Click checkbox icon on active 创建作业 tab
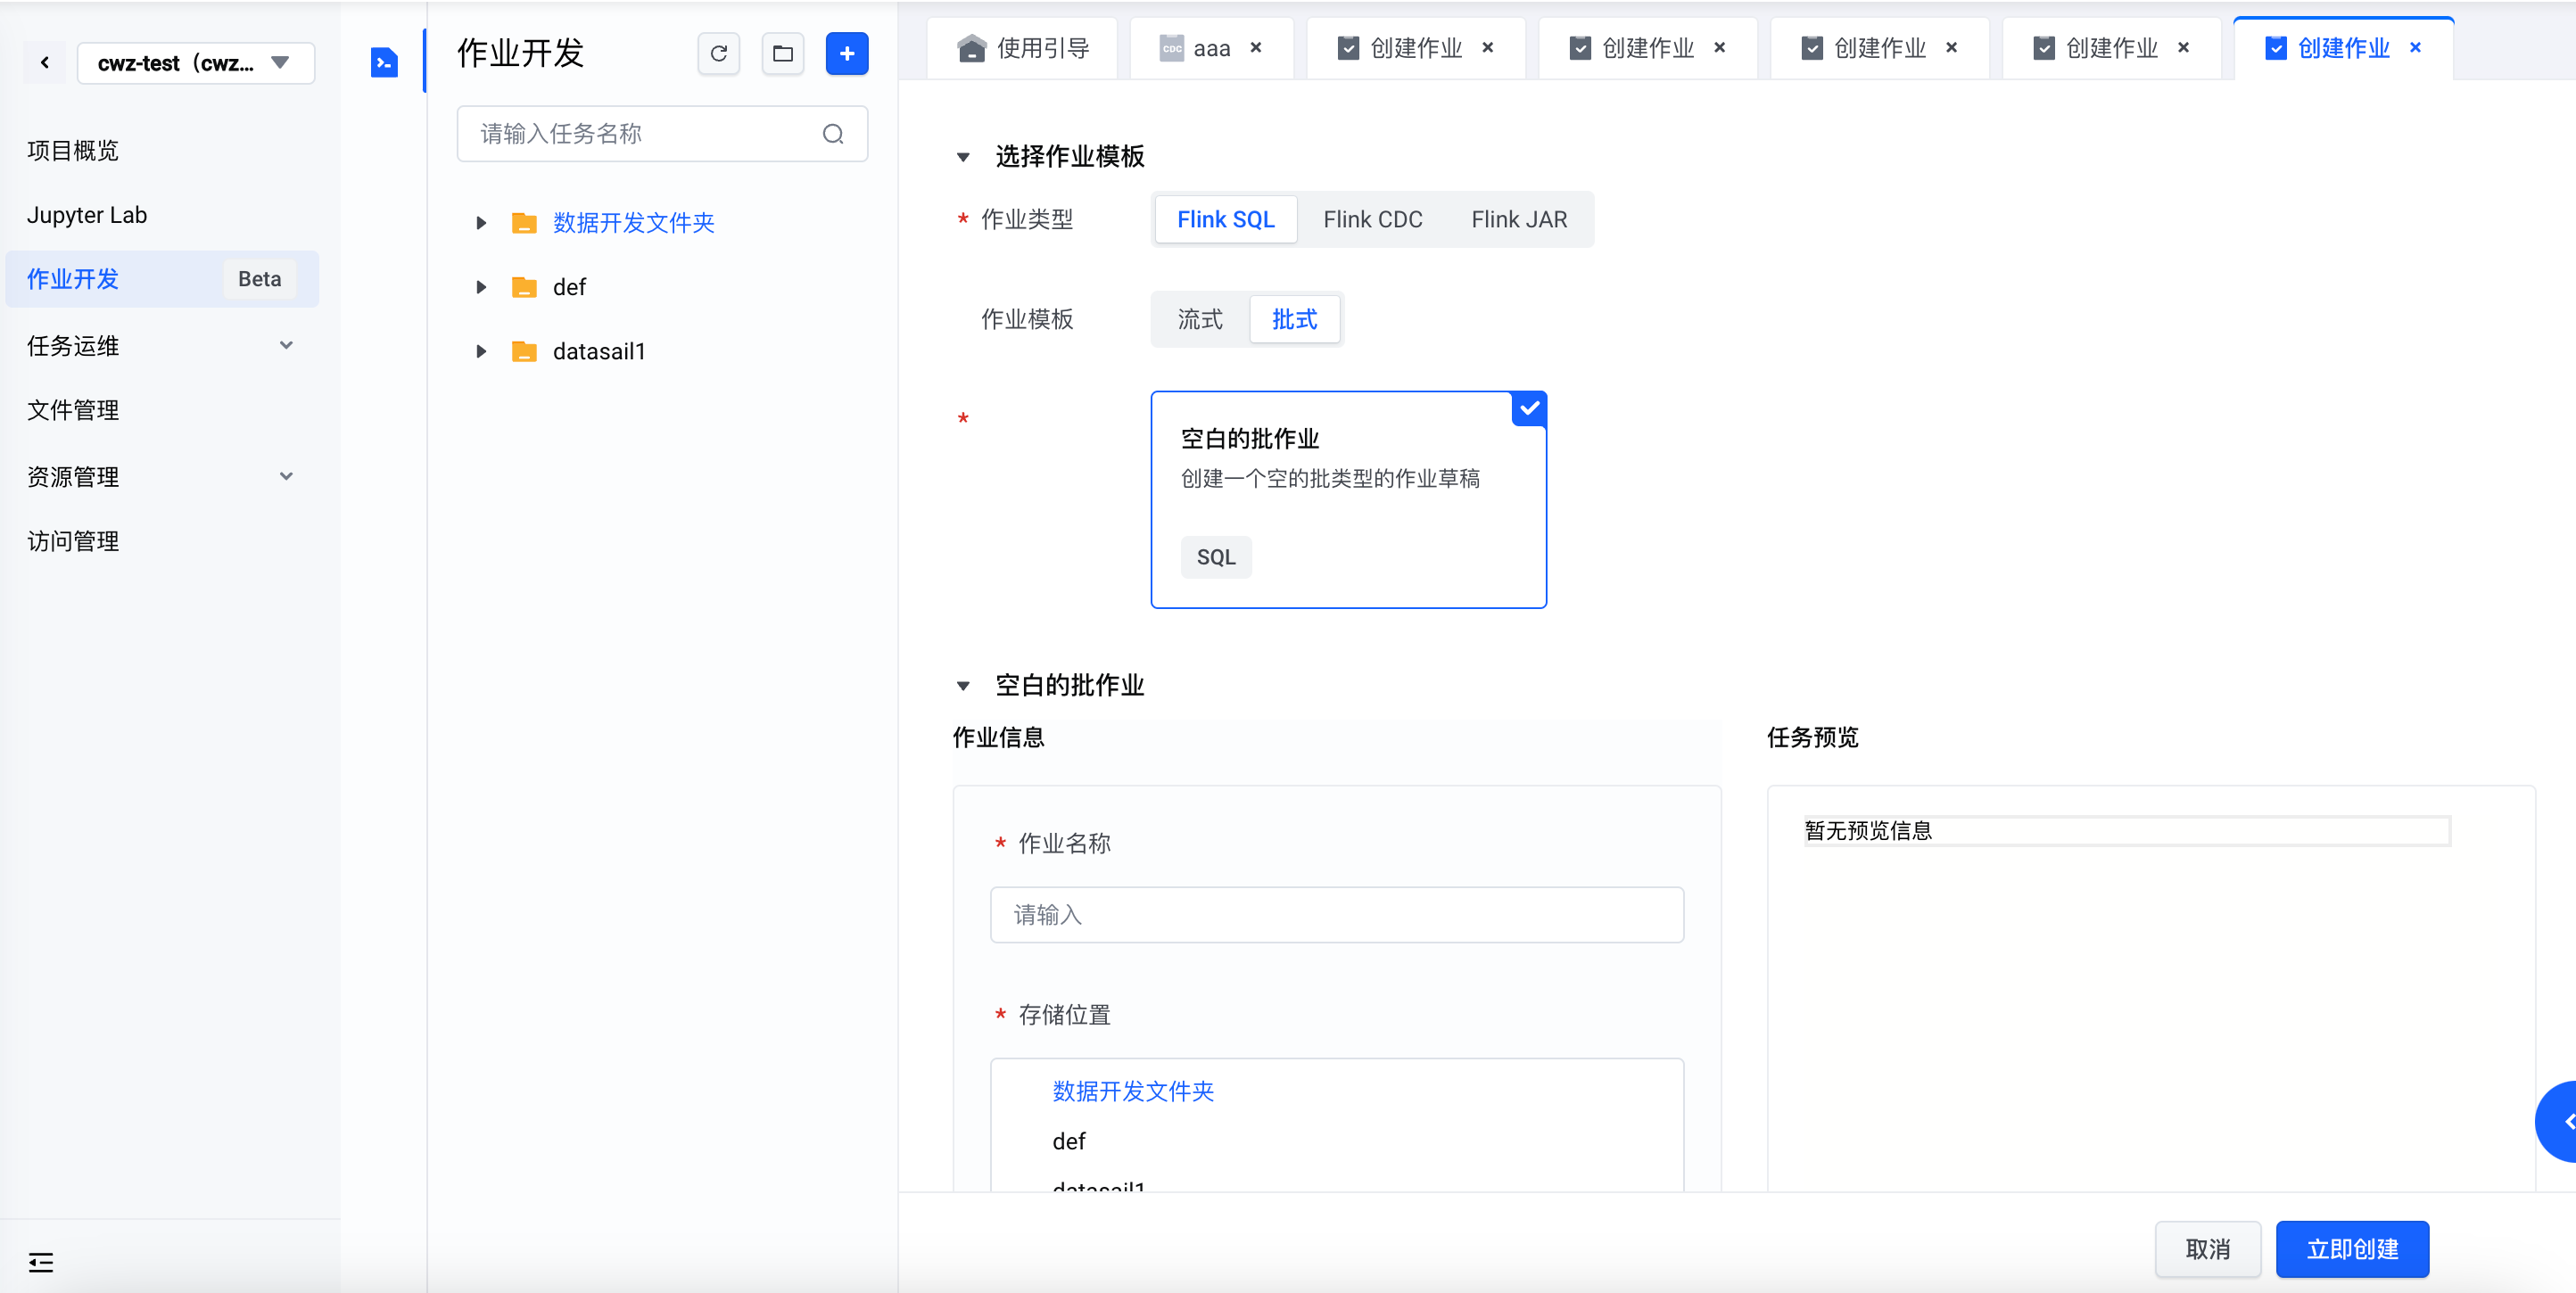This screenshot has height=1293, width=2576. [x=2275, y=48]
